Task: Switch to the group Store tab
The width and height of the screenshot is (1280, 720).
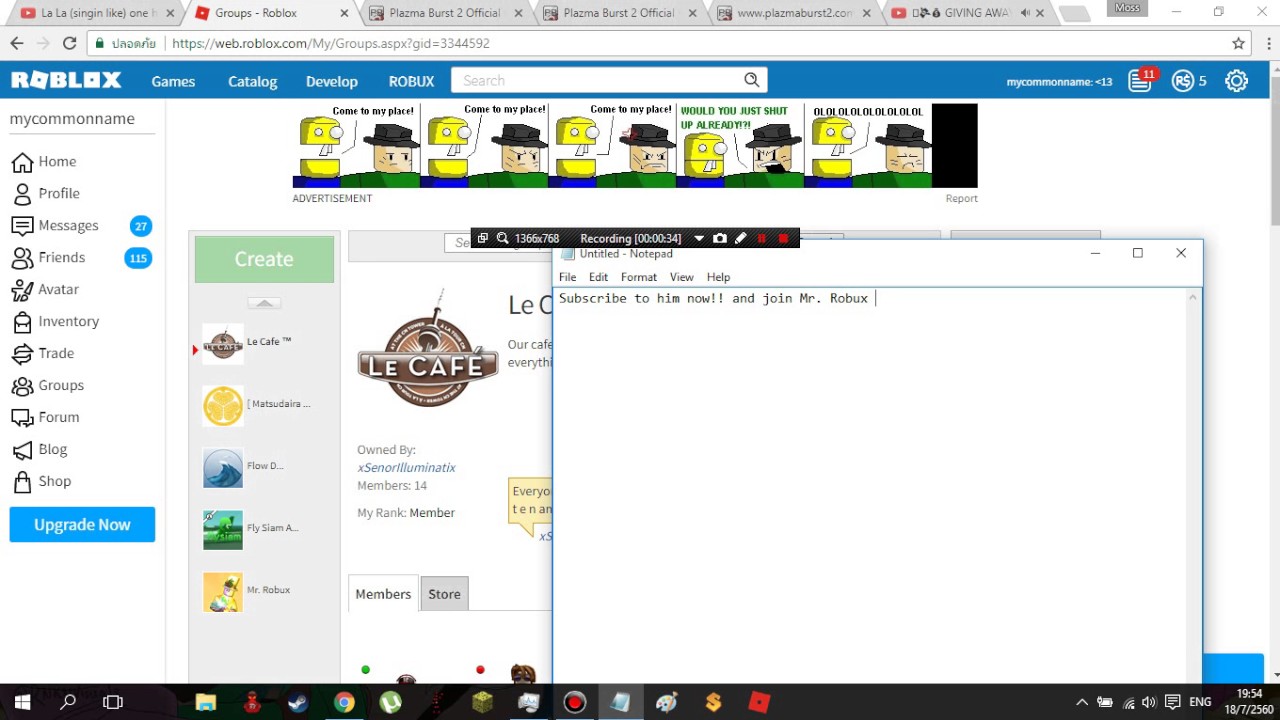Action: [x=444, y=594]
